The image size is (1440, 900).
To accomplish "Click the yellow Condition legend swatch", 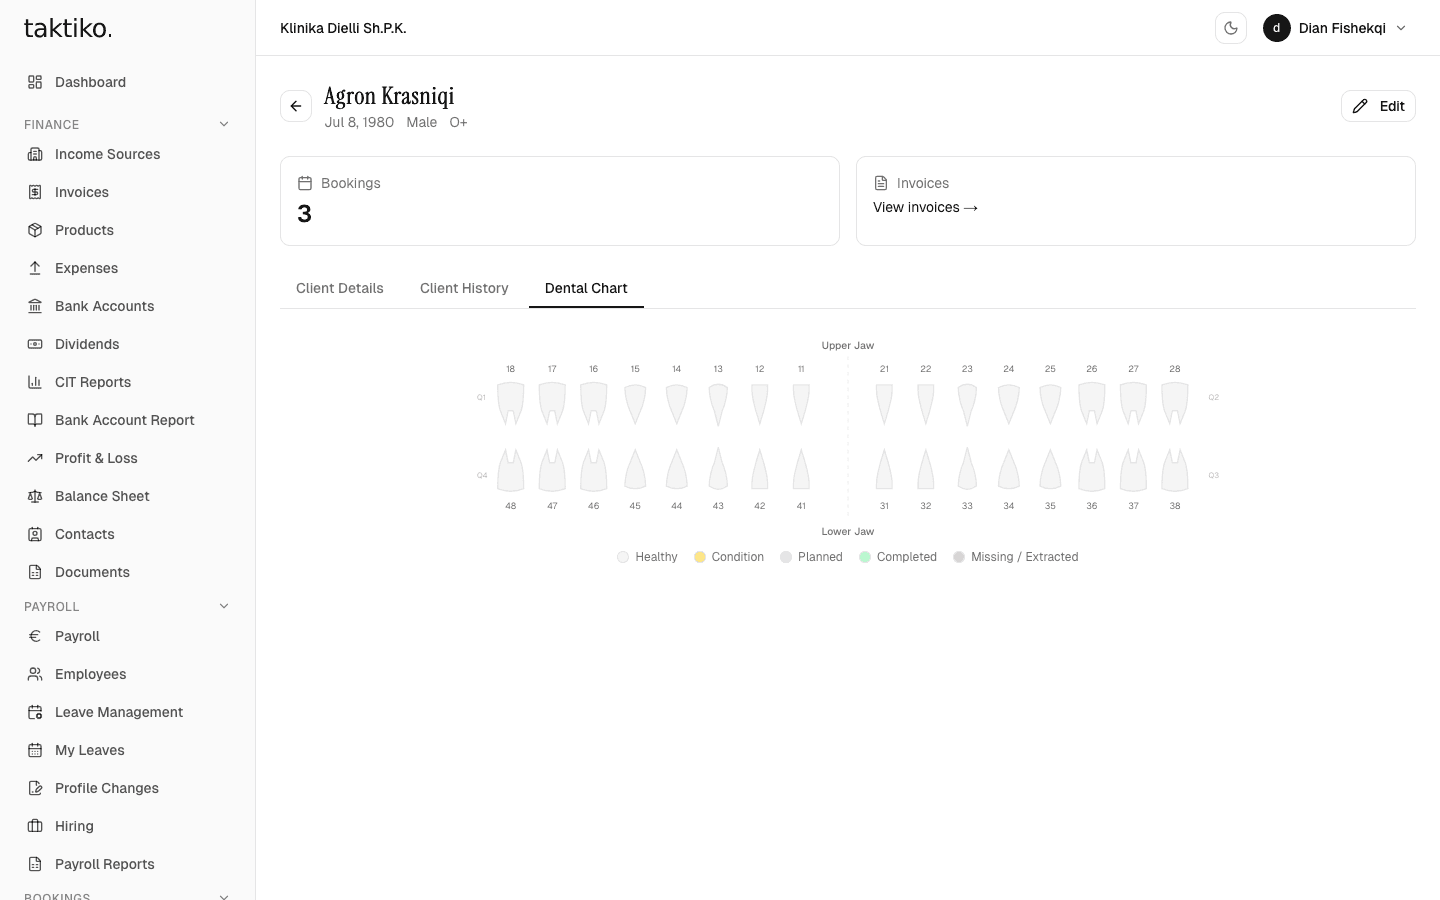I will (700, 557).
